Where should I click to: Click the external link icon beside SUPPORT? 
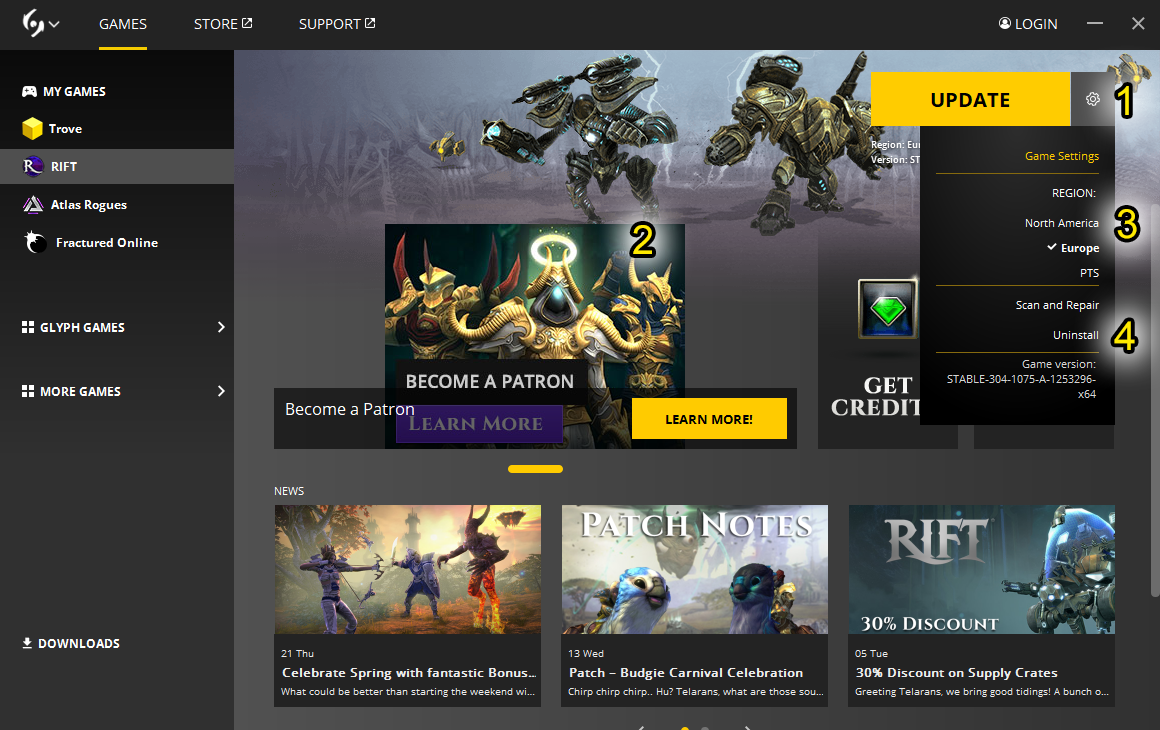tap(370, 23)
